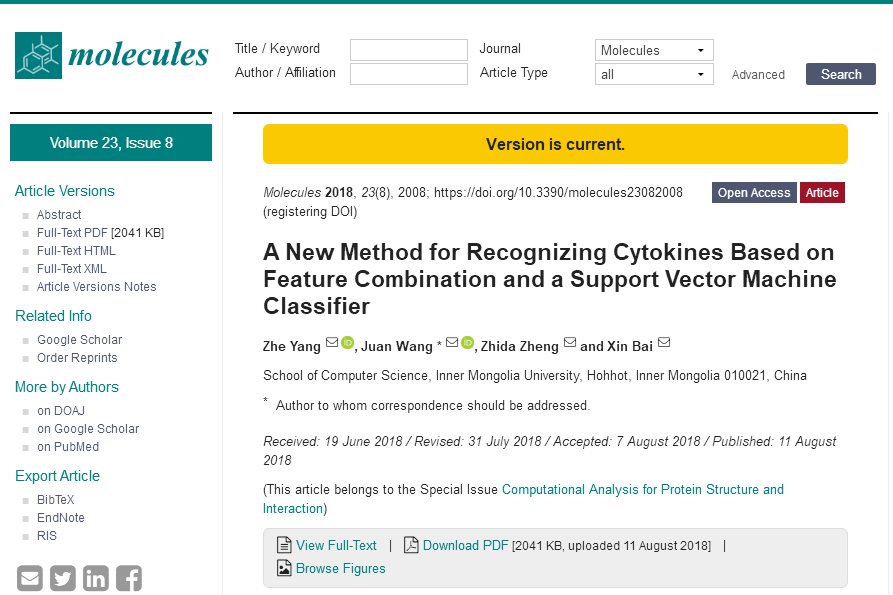Share the article on Twitter
The height and width of the screenshot is (595, 893).
[63, 578]
